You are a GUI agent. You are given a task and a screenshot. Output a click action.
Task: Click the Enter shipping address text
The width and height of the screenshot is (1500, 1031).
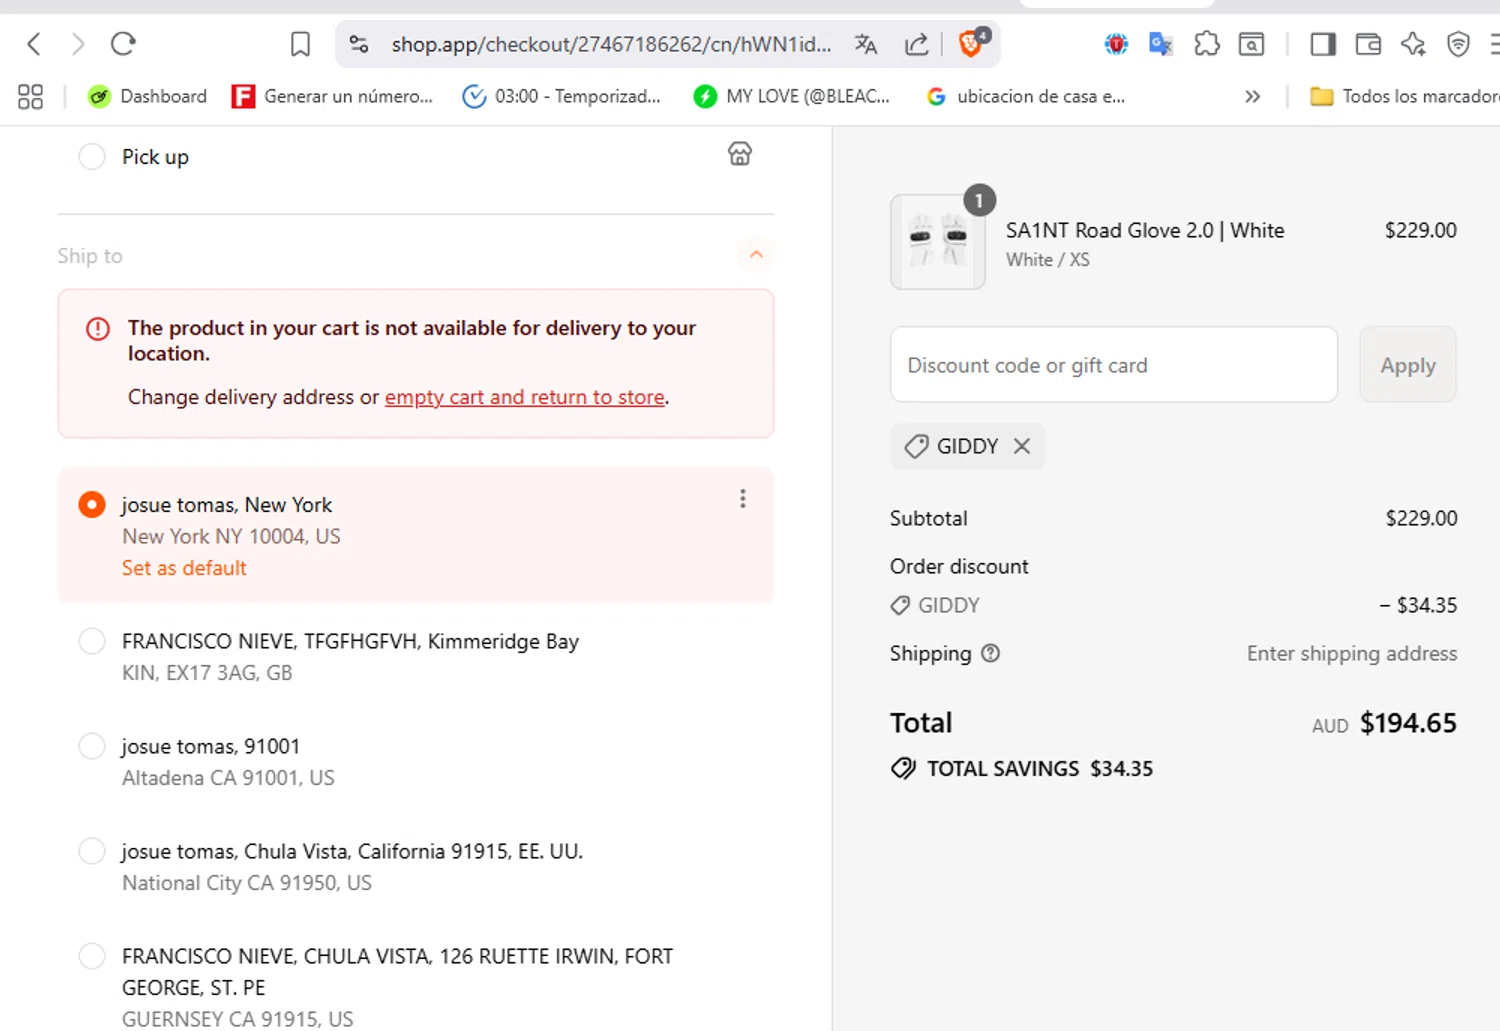pyautogui.click(x=1352, y=653)
